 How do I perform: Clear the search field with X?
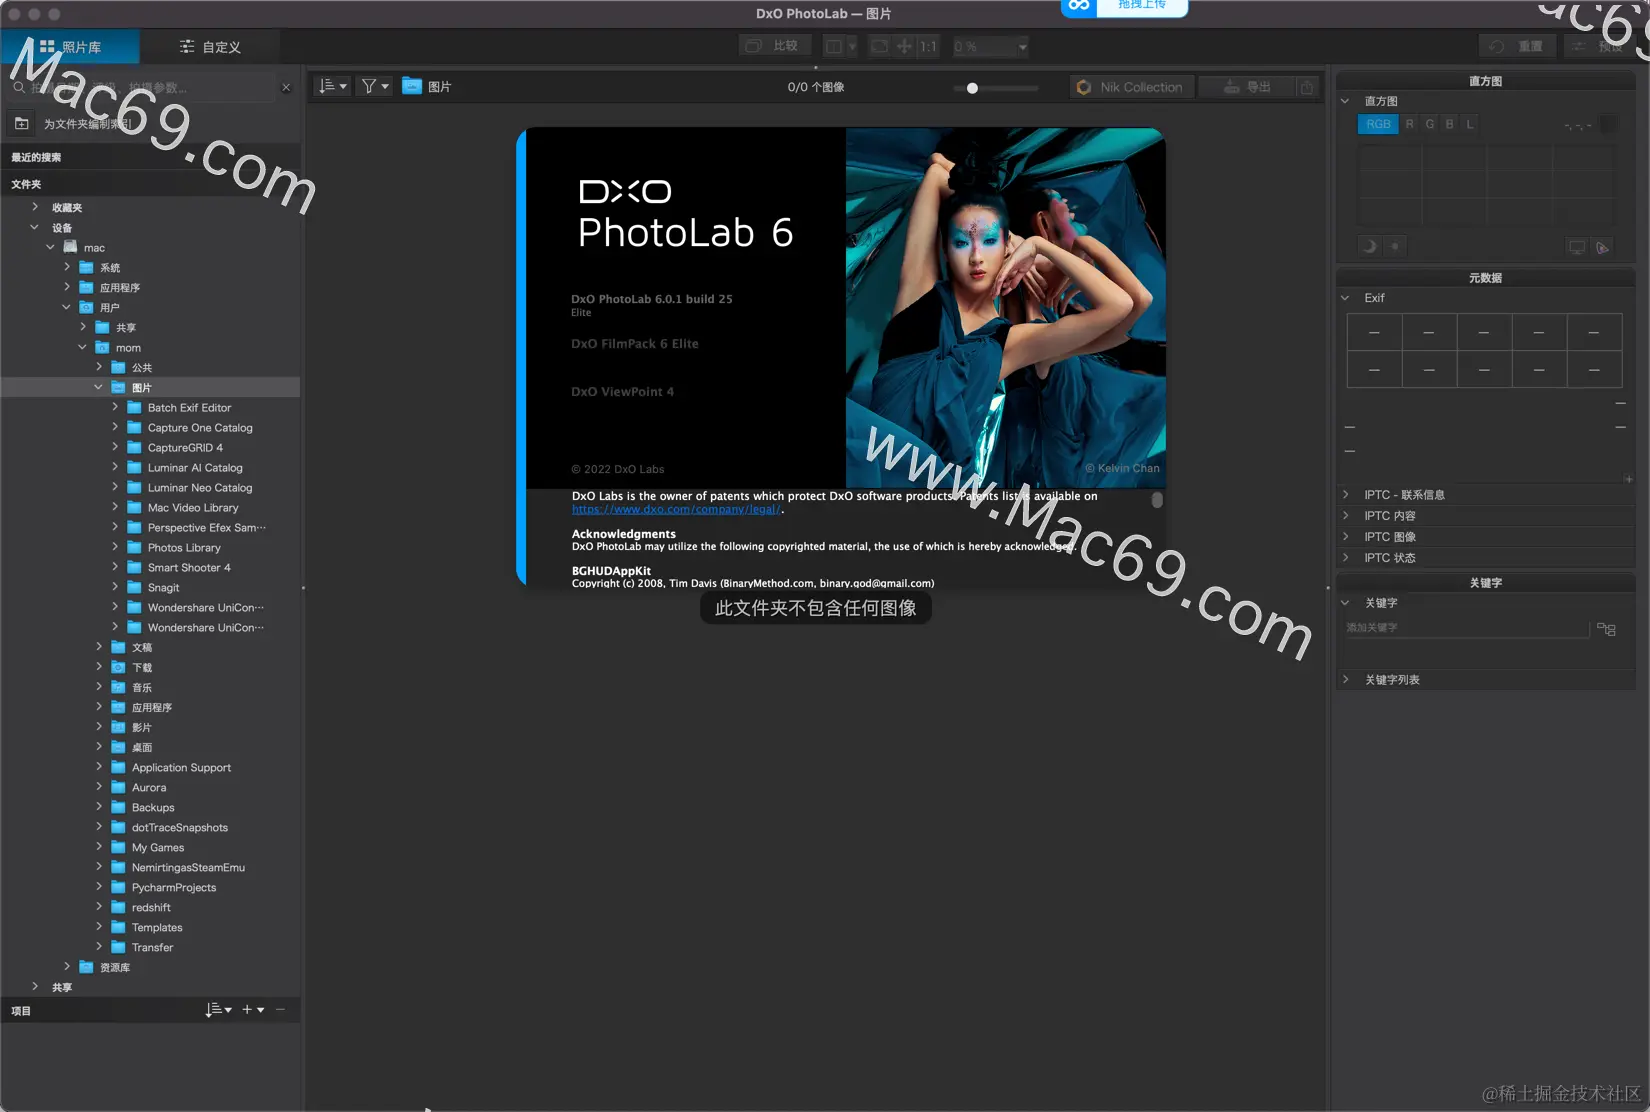tap(286, 88)
